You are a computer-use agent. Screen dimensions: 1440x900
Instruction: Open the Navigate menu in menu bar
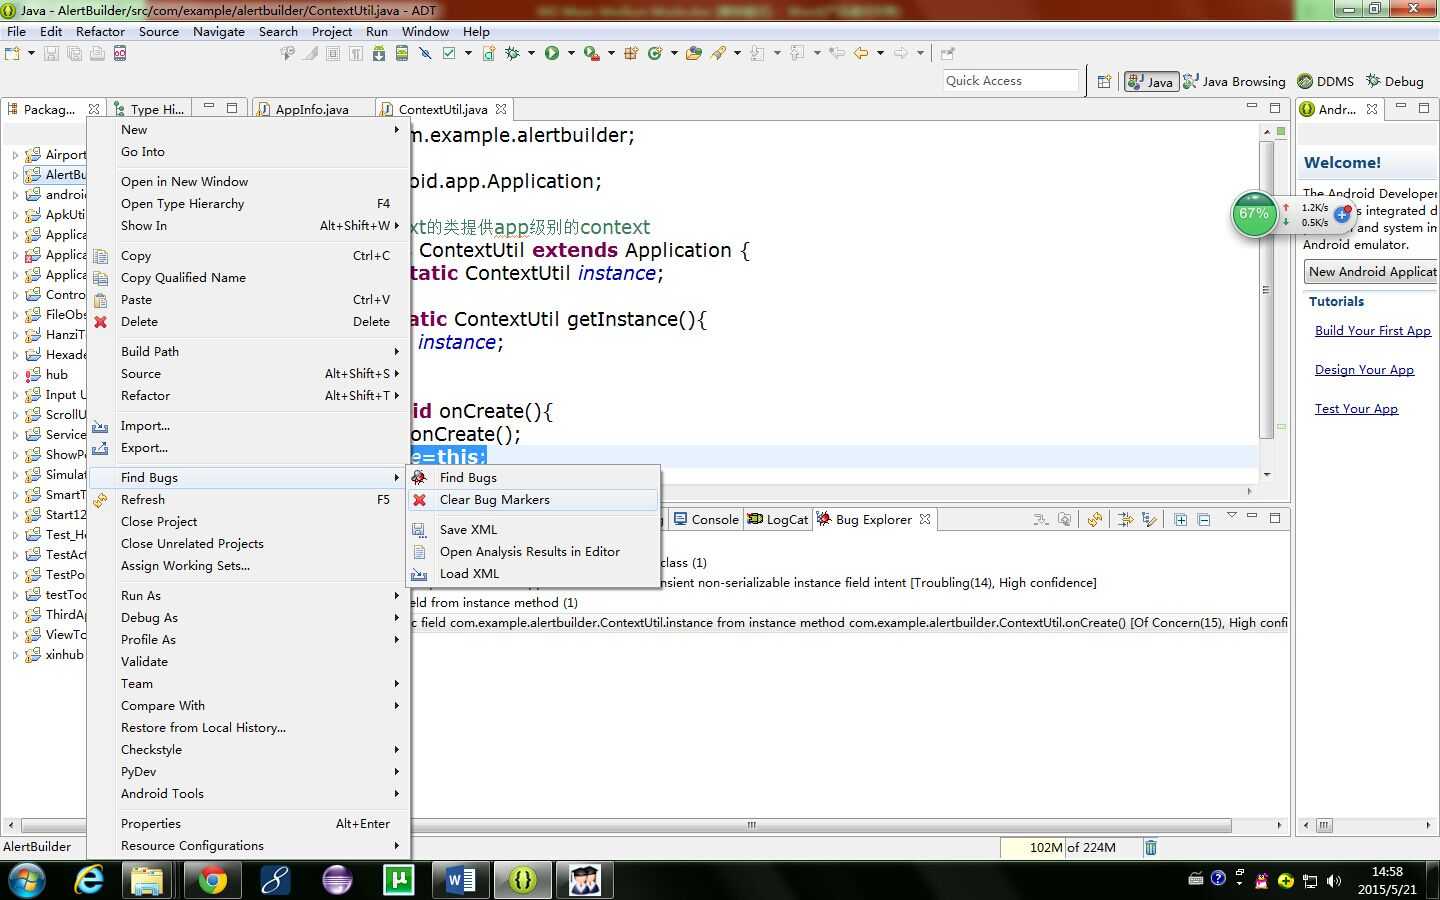click(219, 31)
